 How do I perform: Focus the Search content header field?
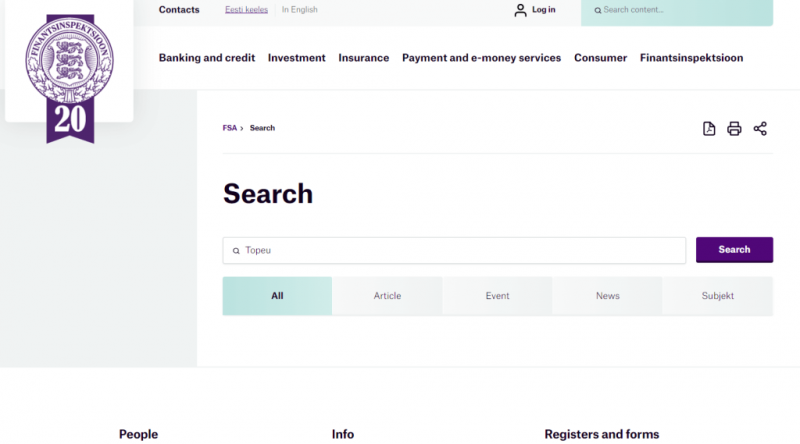(677, 11)
